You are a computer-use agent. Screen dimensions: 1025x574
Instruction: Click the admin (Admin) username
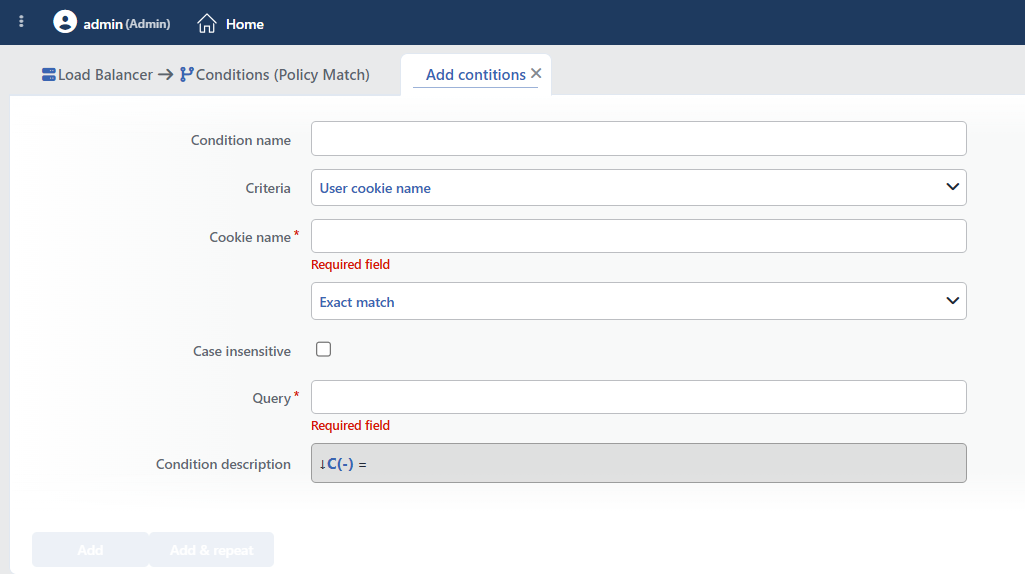(x=127, y=24)
